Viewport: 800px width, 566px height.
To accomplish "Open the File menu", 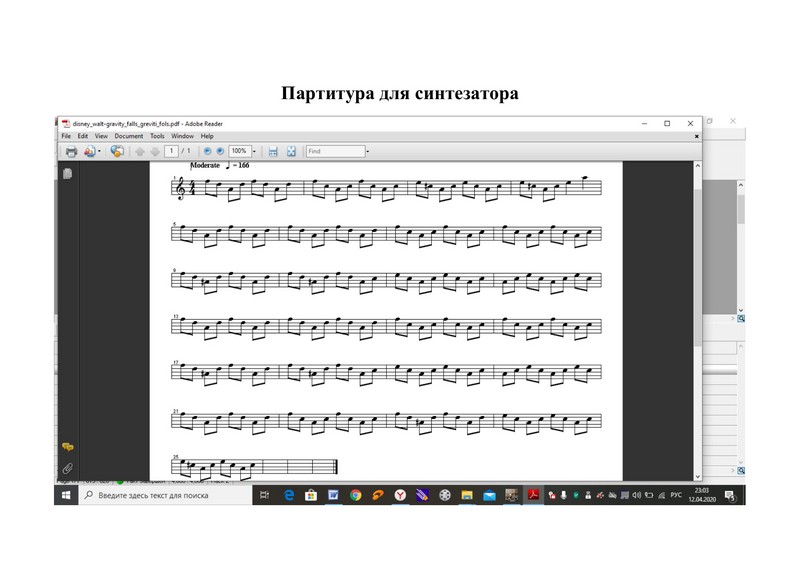I will pos(66,136).
